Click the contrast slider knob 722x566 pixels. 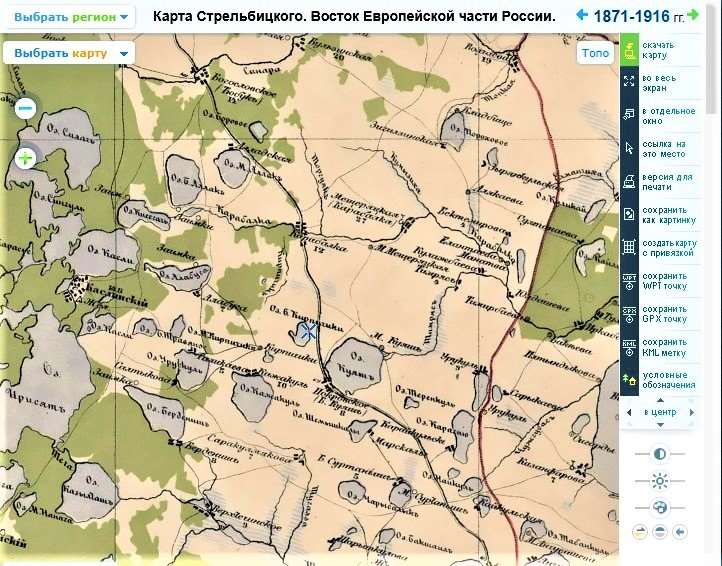(659, 454)
